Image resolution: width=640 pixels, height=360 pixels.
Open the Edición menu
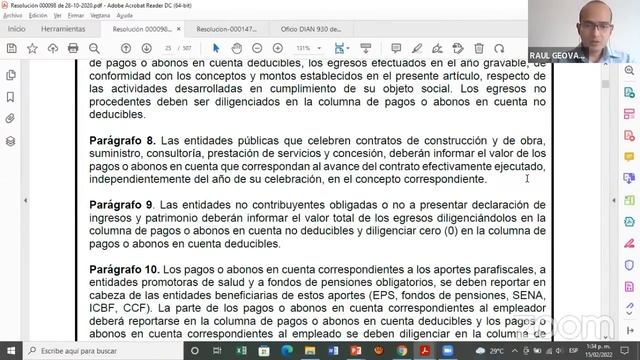(x=38, y=16)
